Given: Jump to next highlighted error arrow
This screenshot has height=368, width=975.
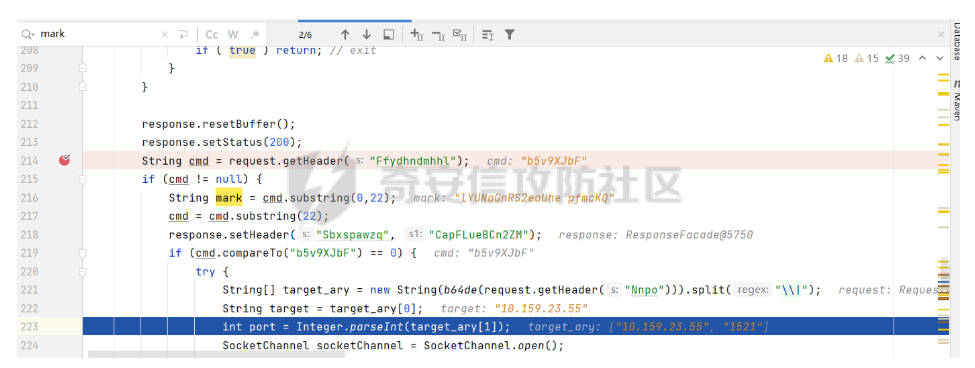Looking at the screenshot, I should pyautogui.click(x=939, y=58).
